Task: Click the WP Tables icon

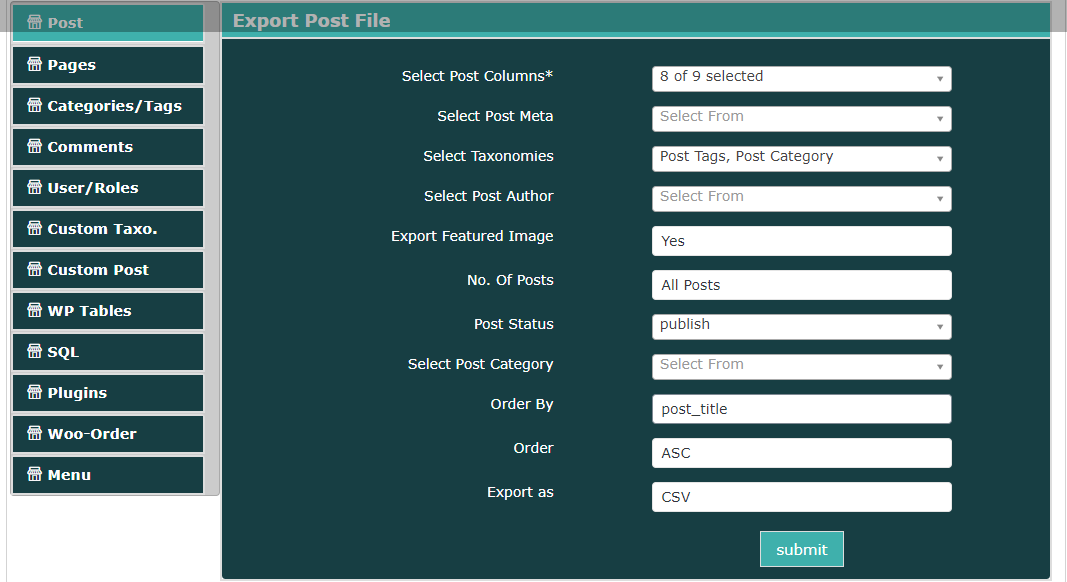Action: [x=35, y=310]
